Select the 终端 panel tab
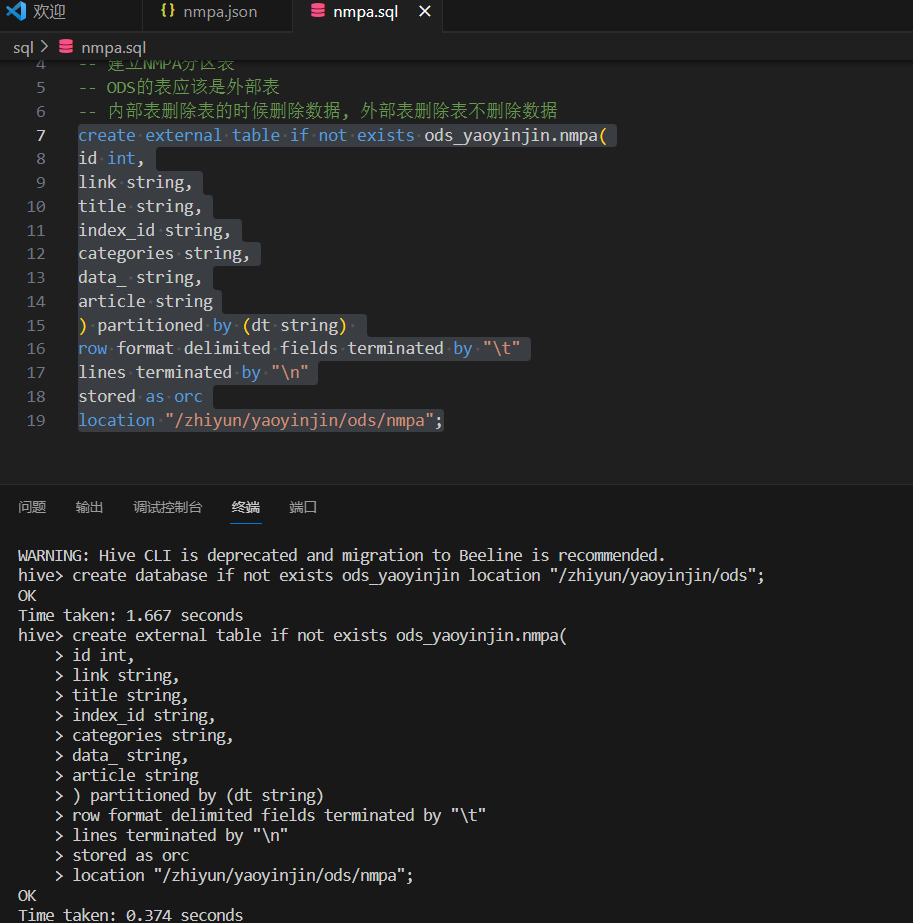 click(246, 507)
